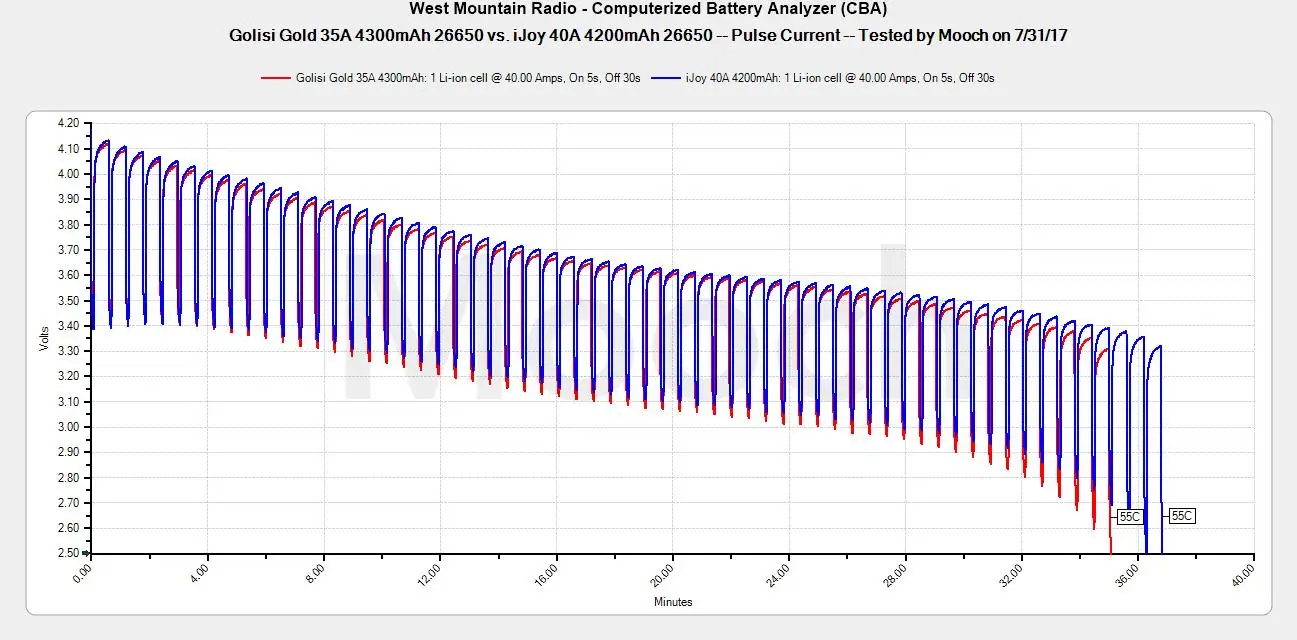Select the 4.00 value on Volts axis

coord(68,174)
